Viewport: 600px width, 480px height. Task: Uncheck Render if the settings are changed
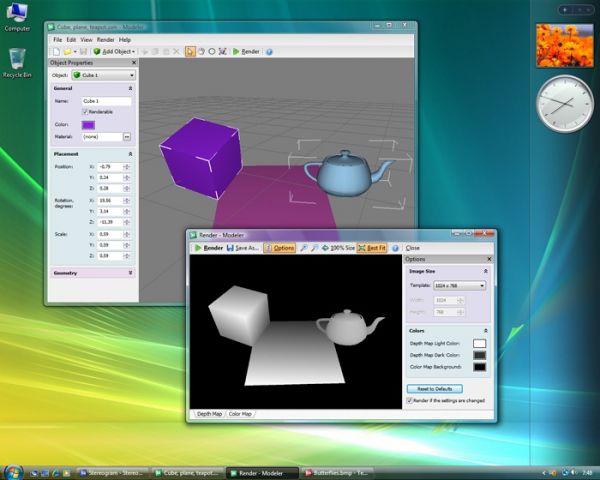click(410, 400)
